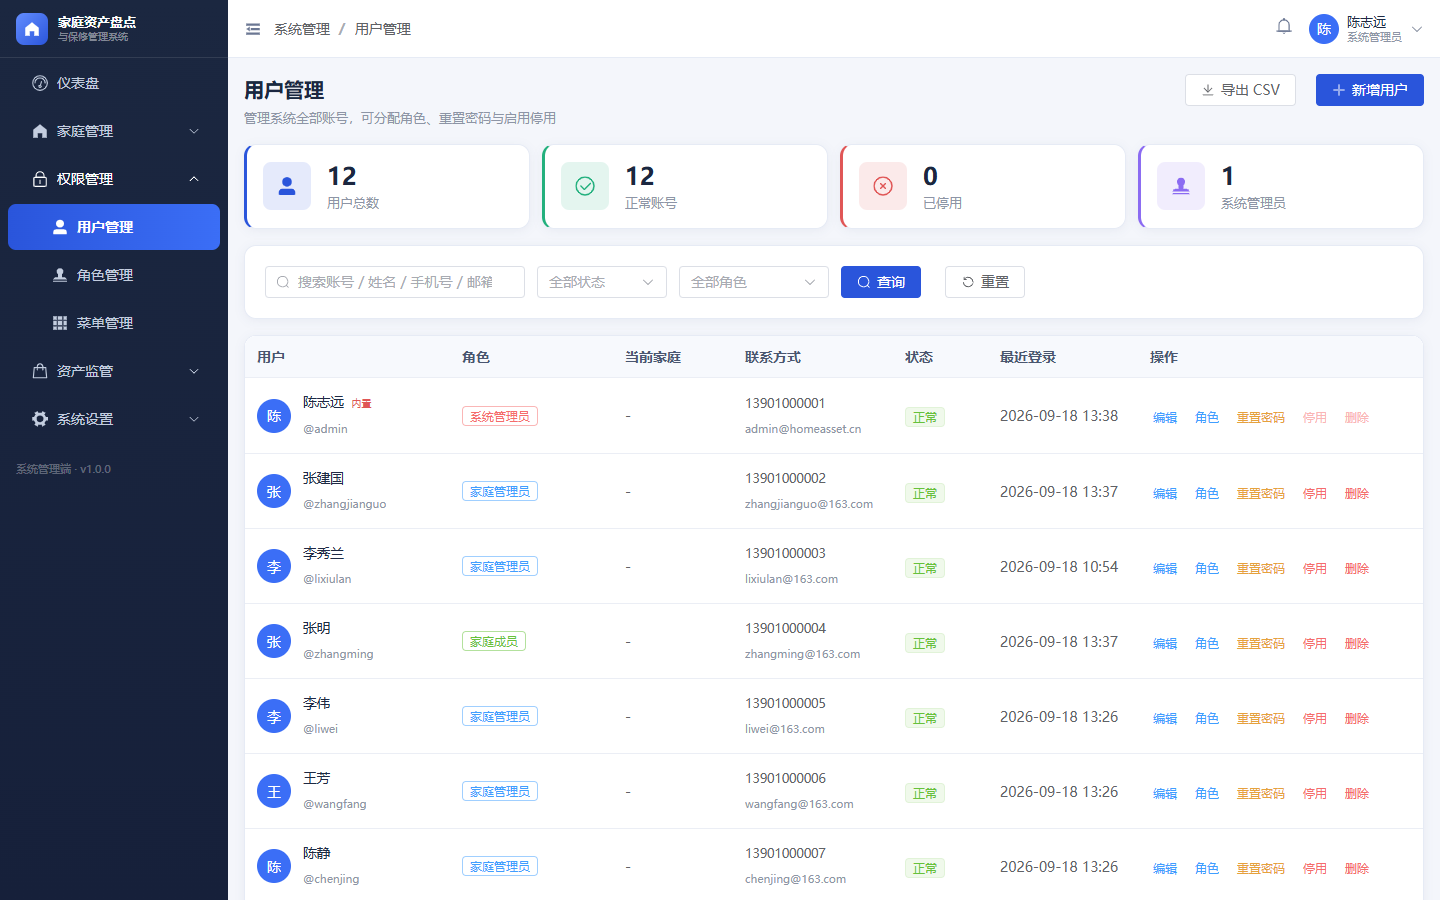This screenshot has width=1440, height=900.
Task: Click 张建国's round avatar
Action: [274, 491]
